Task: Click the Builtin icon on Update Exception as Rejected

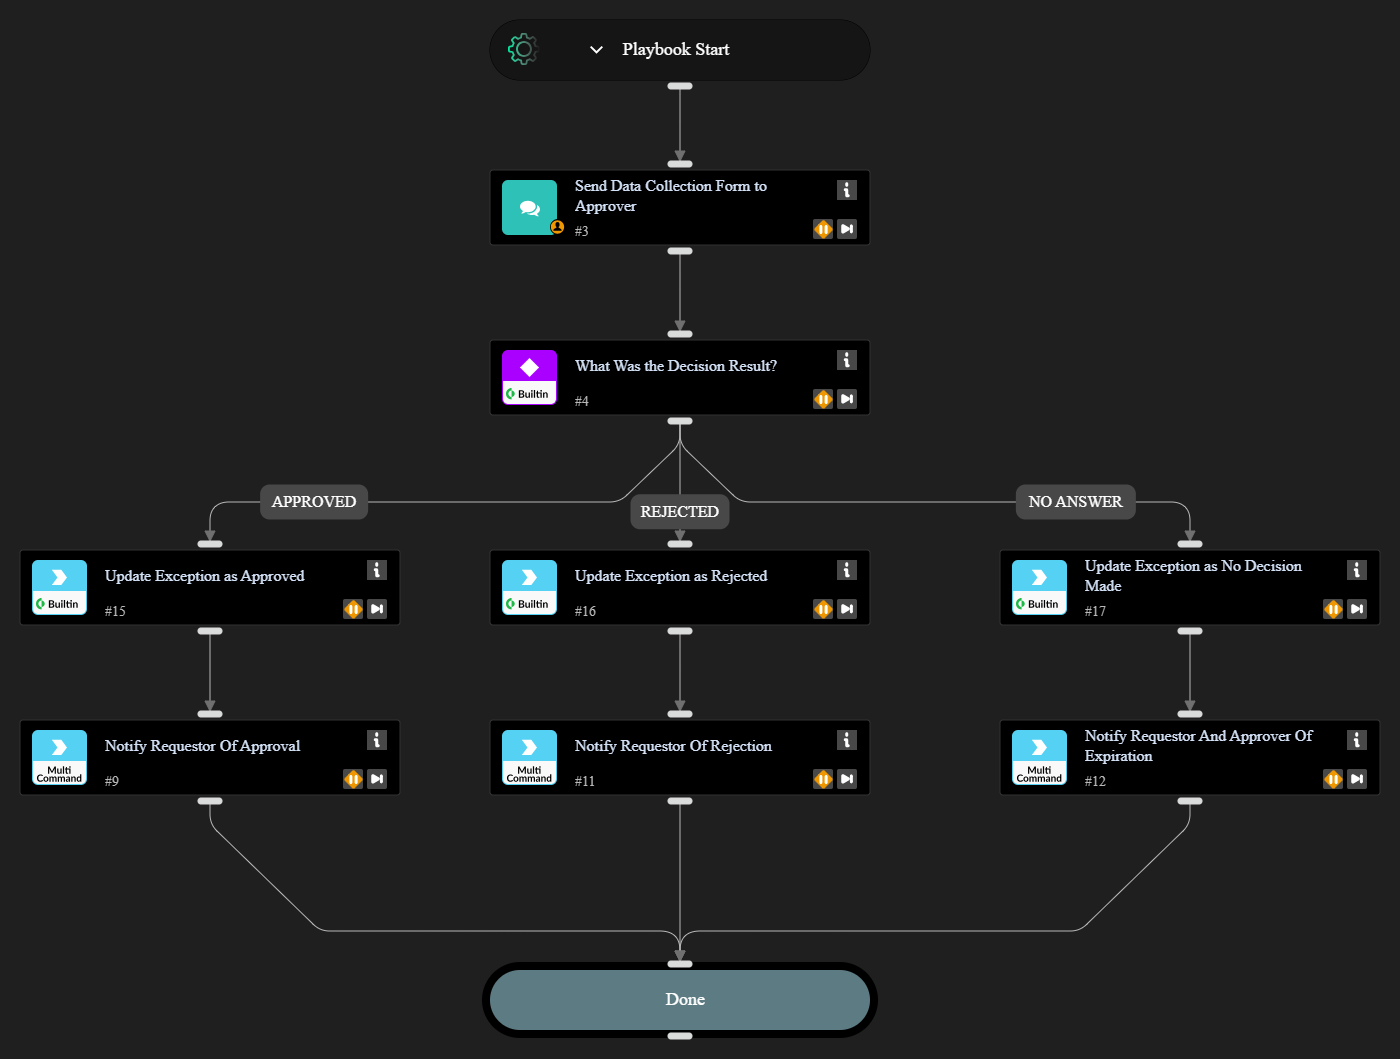Action: tap(529, 588)
